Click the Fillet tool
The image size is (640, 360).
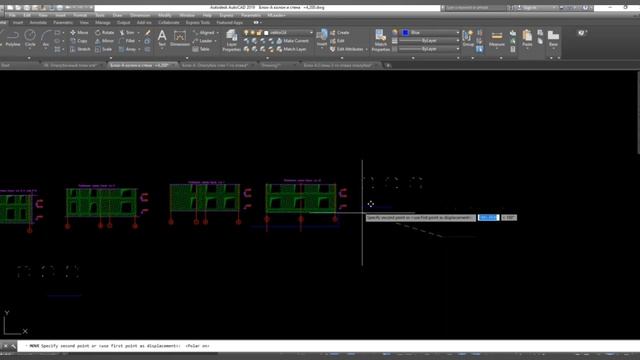(x=127, y=41)
